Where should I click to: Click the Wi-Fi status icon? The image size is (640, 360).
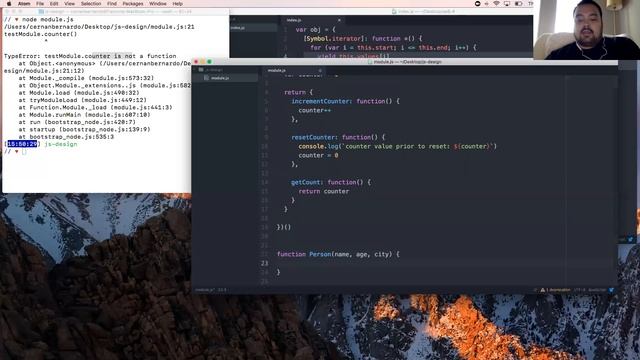tap(496, 3)
